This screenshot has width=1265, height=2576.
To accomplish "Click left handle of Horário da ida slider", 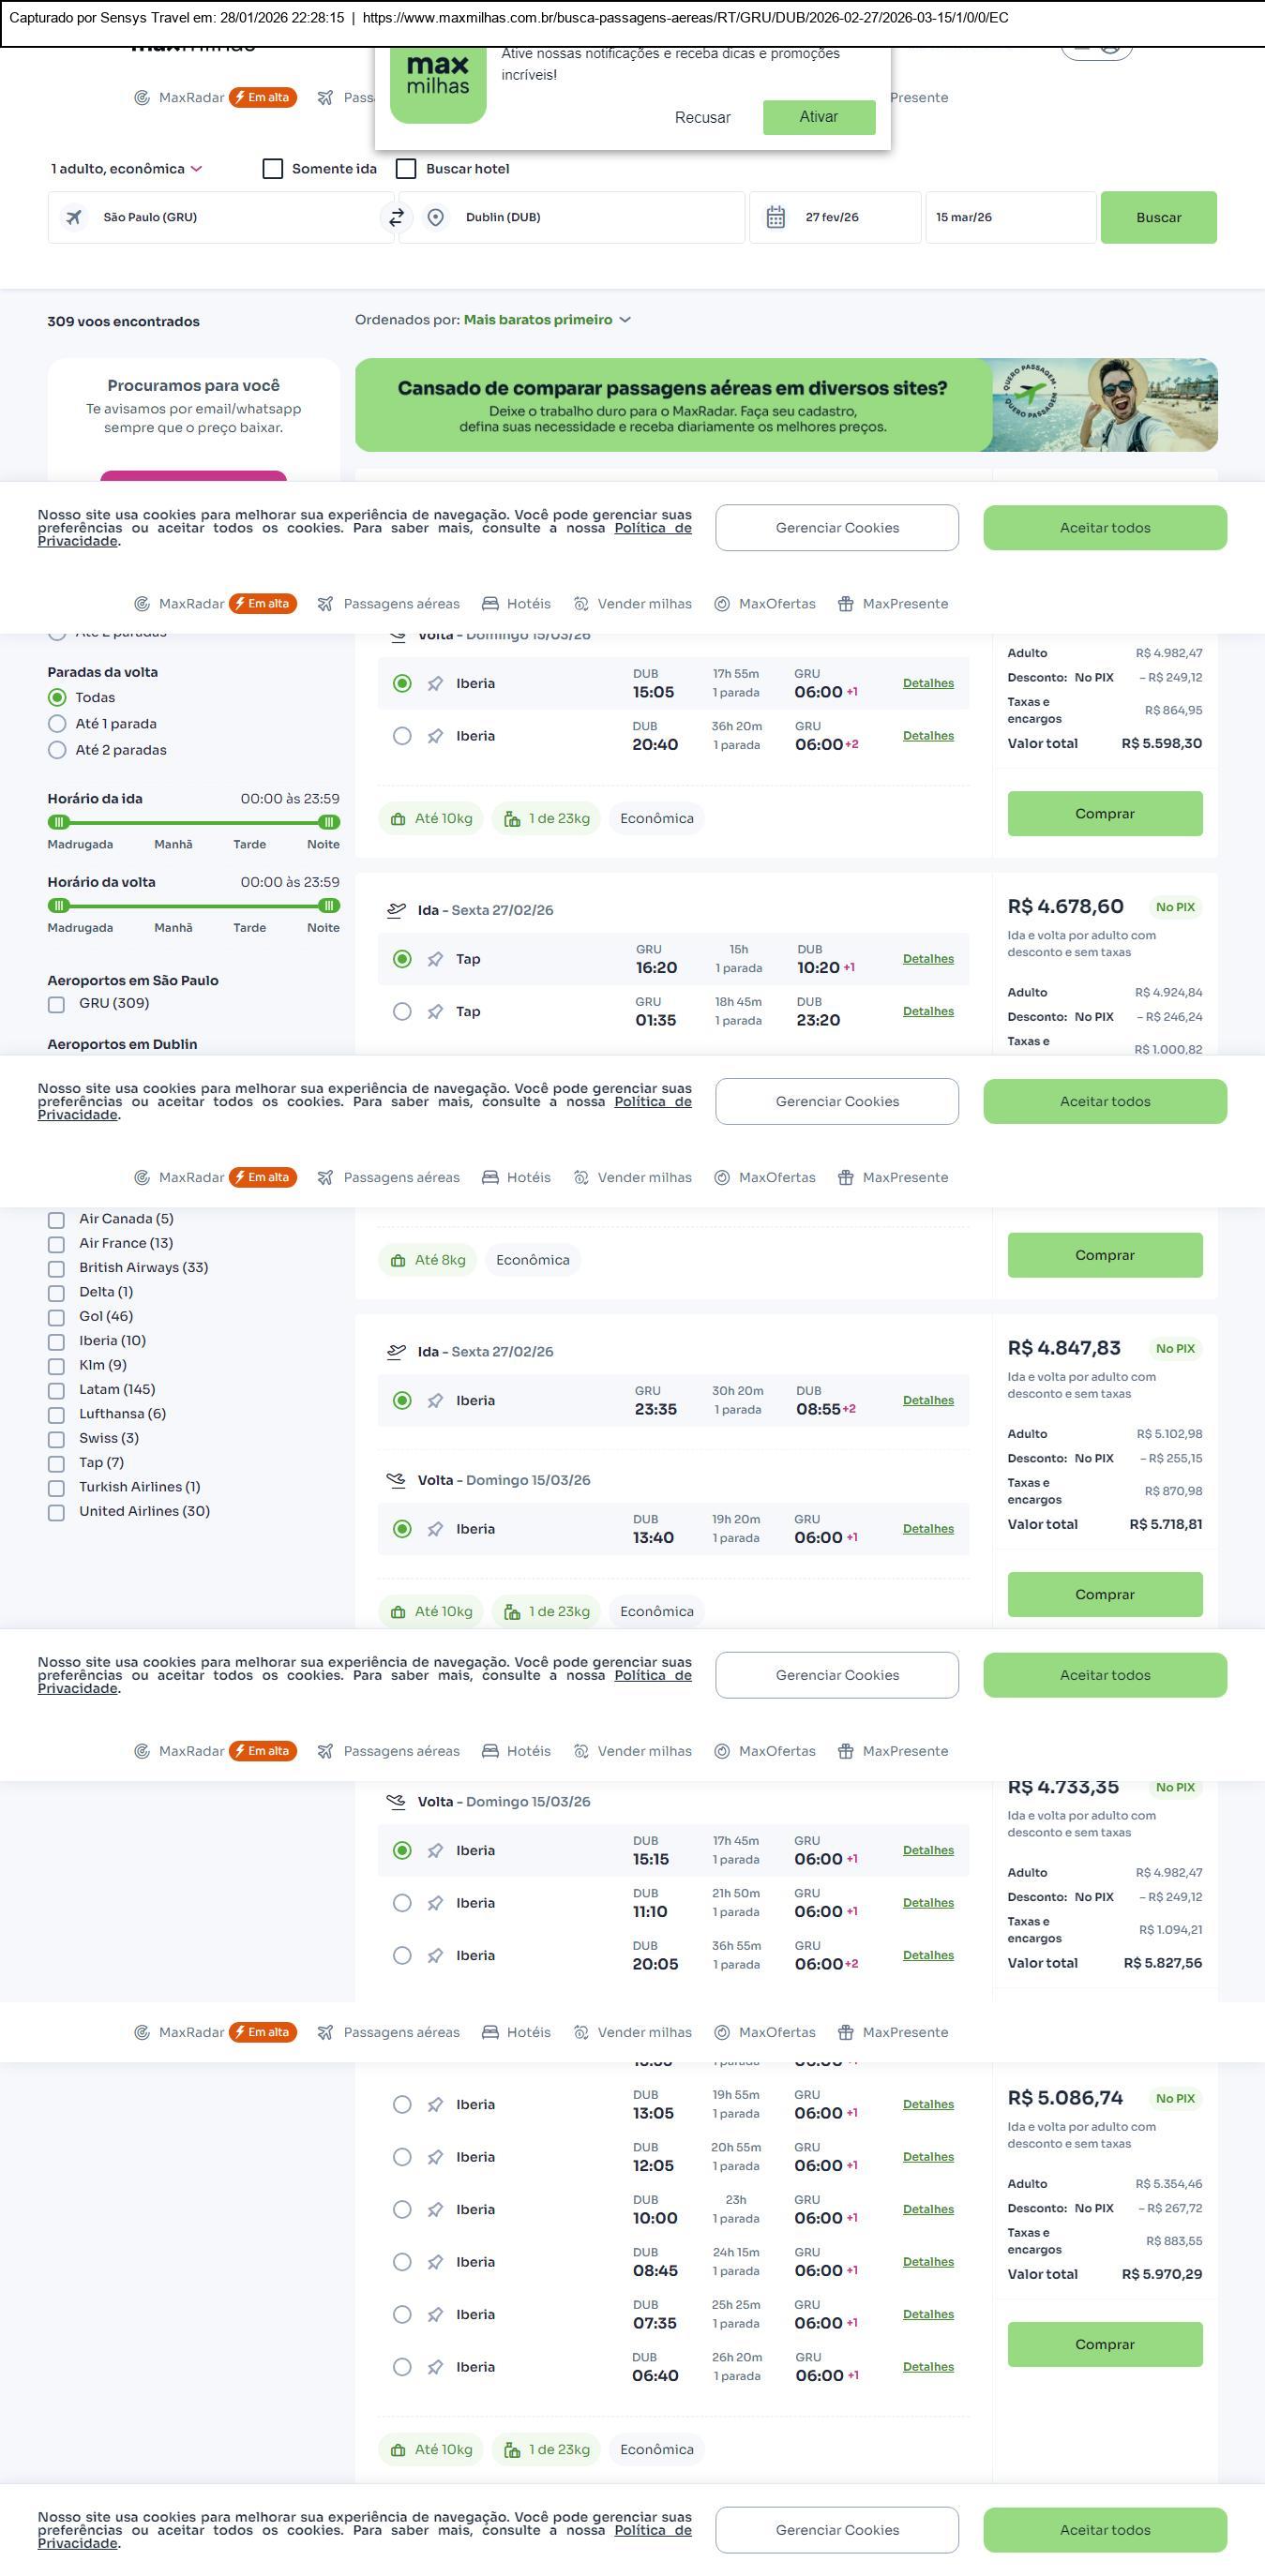I will [59, 822].
